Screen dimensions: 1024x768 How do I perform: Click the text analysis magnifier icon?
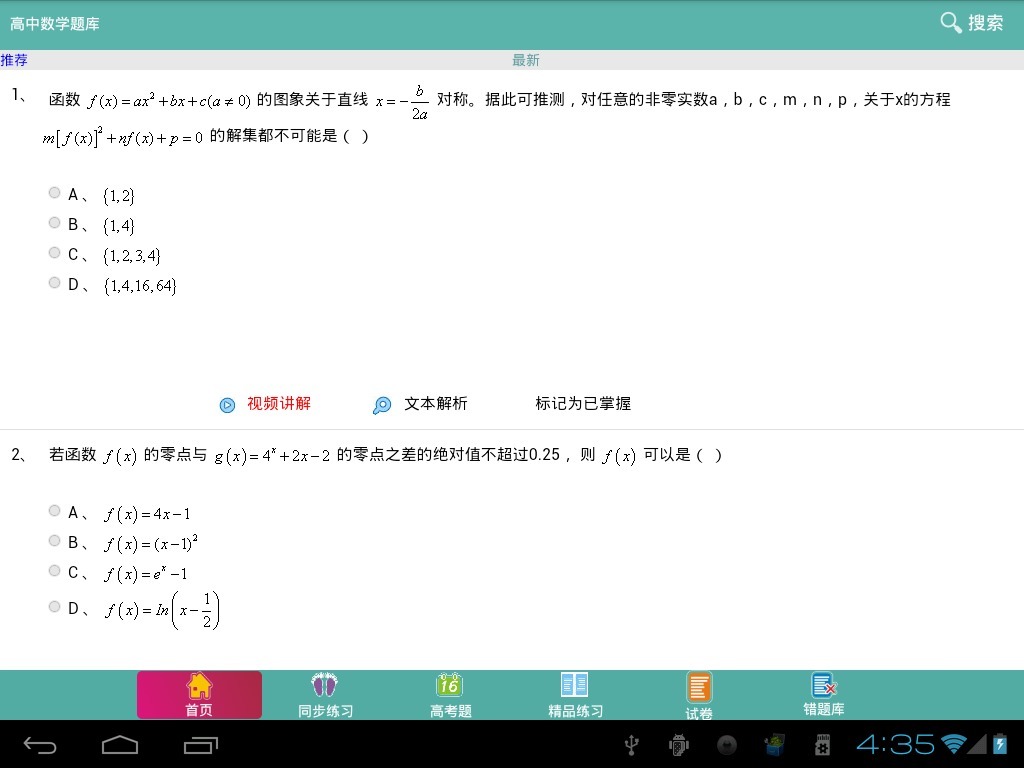[382, 405]
